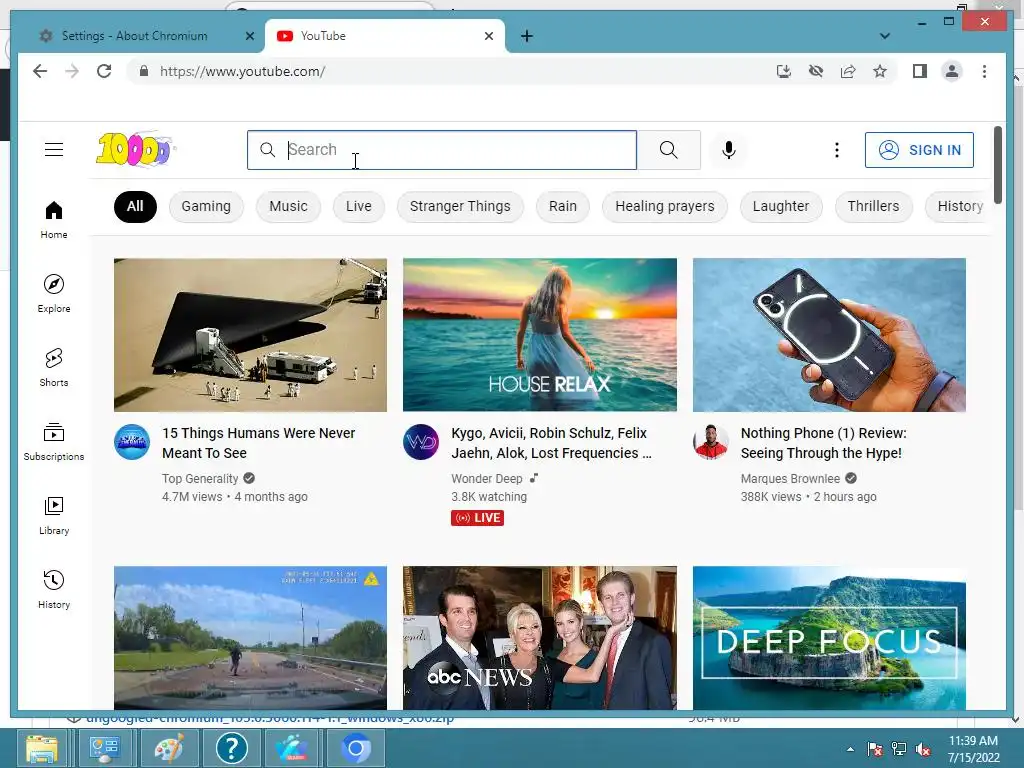
Task: Open the Top Generality channel name link
Action: pos(200,479)
